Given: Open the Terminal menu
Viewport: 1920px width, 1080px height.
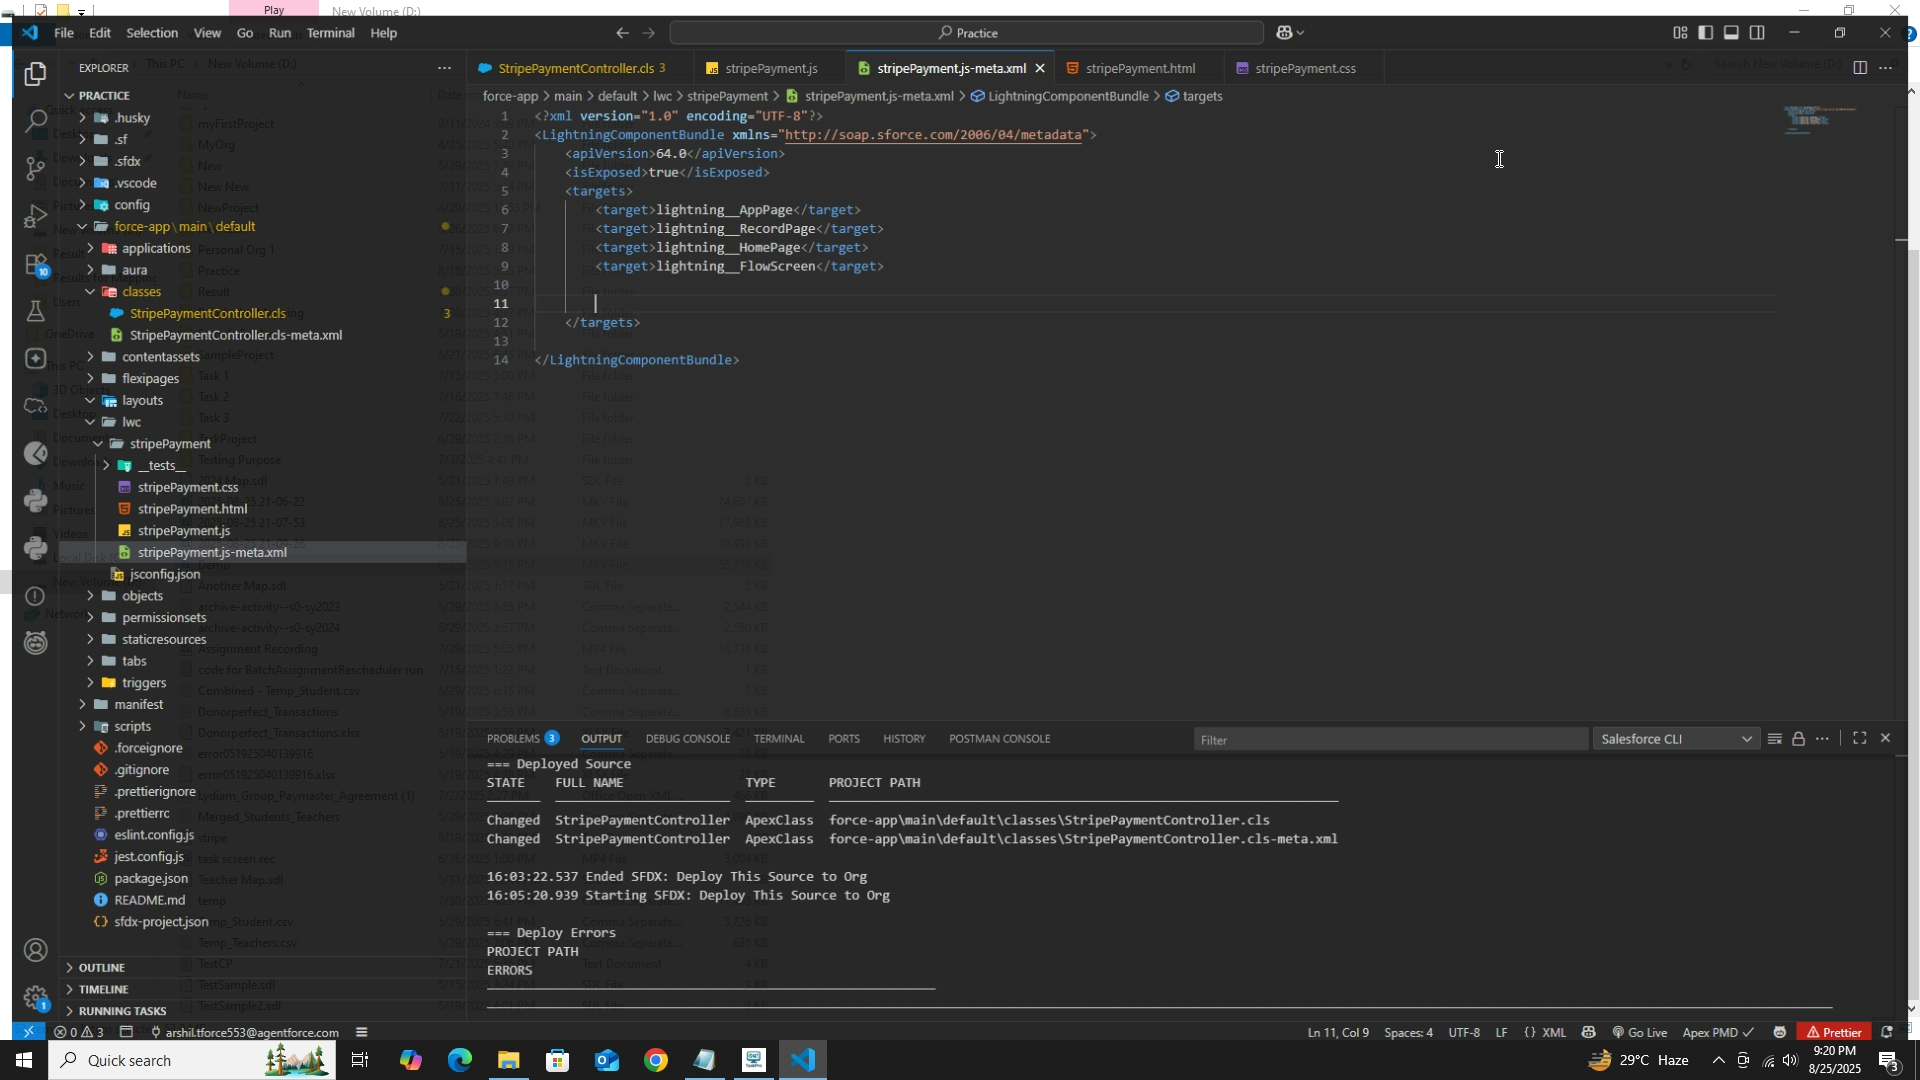Looking at the screenshot, I should [x=330, y=33].
